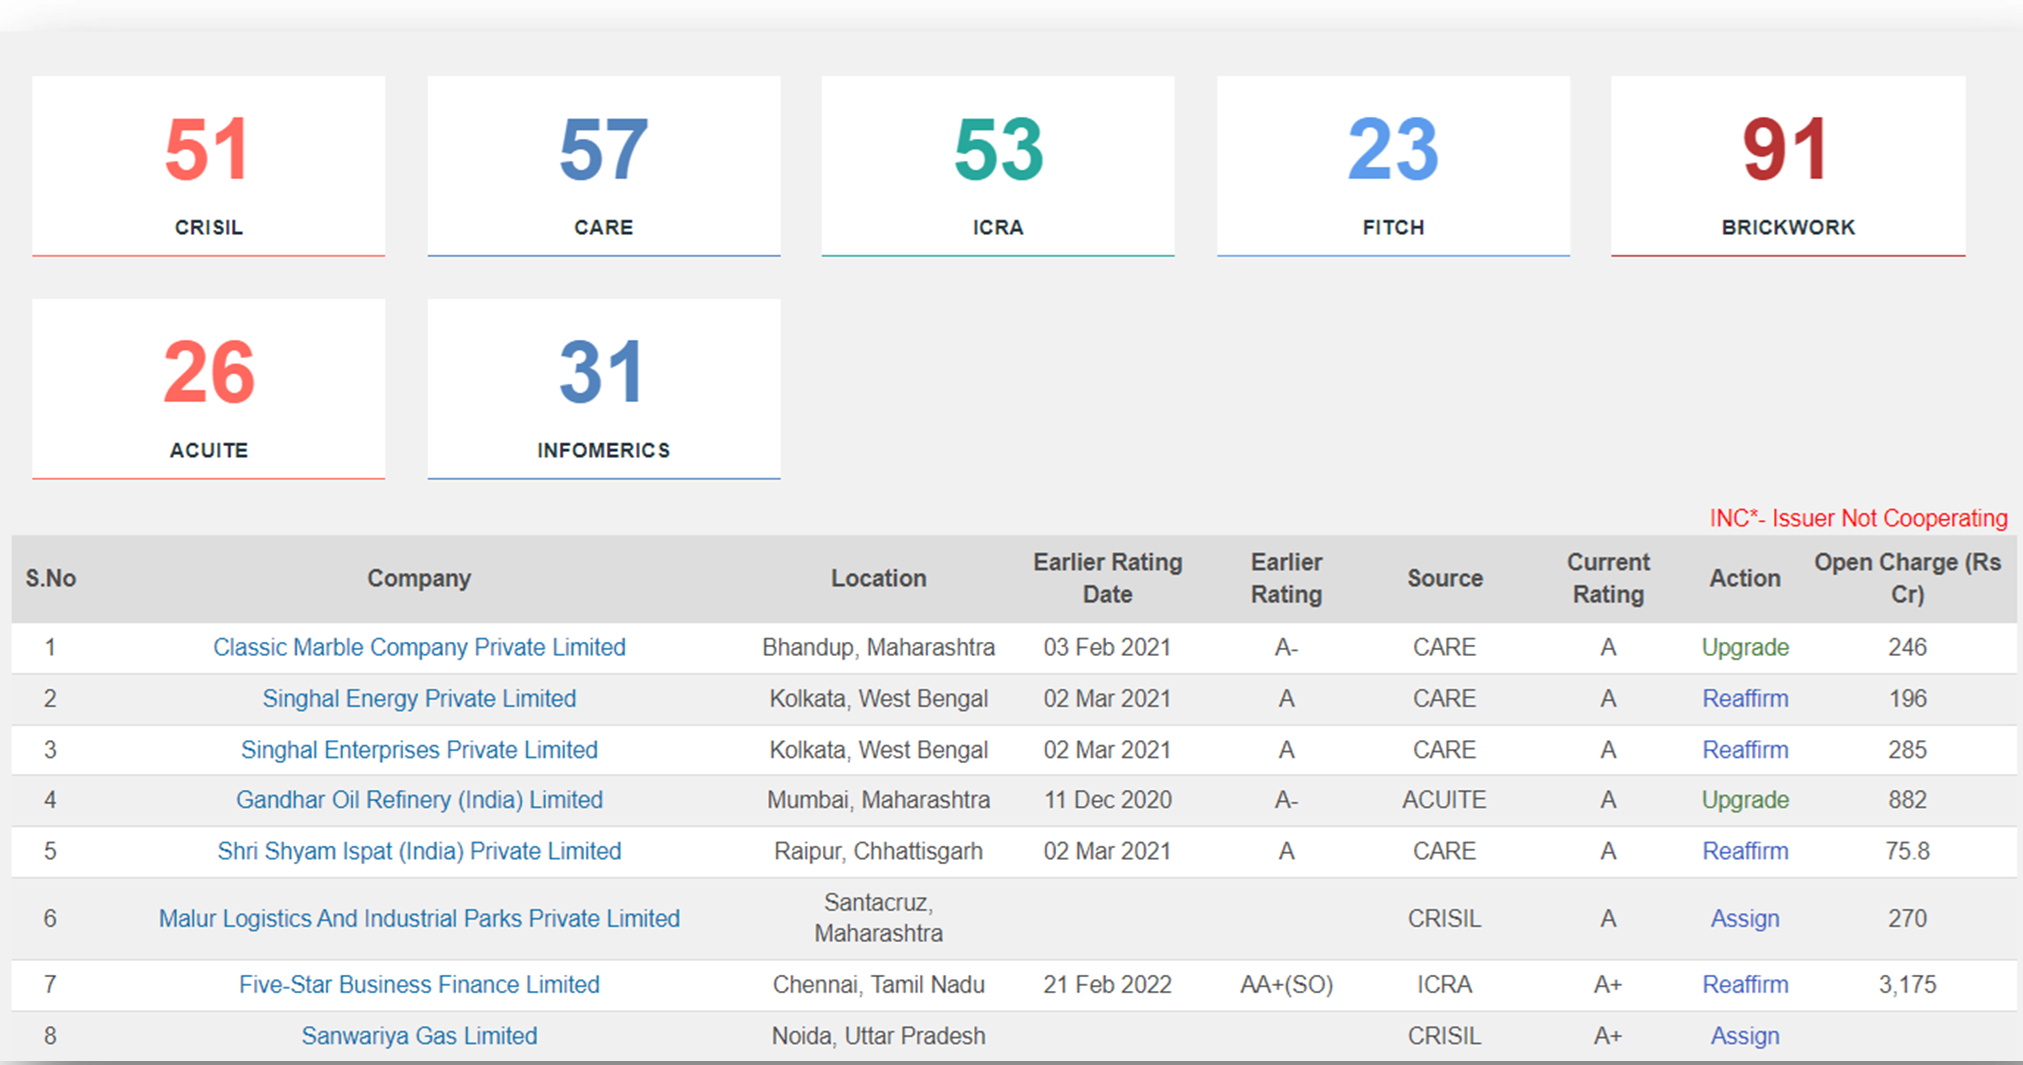Click Upgrade action for Gandhar Oil row
This screenshot has width=2023, height=1065.
1745,800
